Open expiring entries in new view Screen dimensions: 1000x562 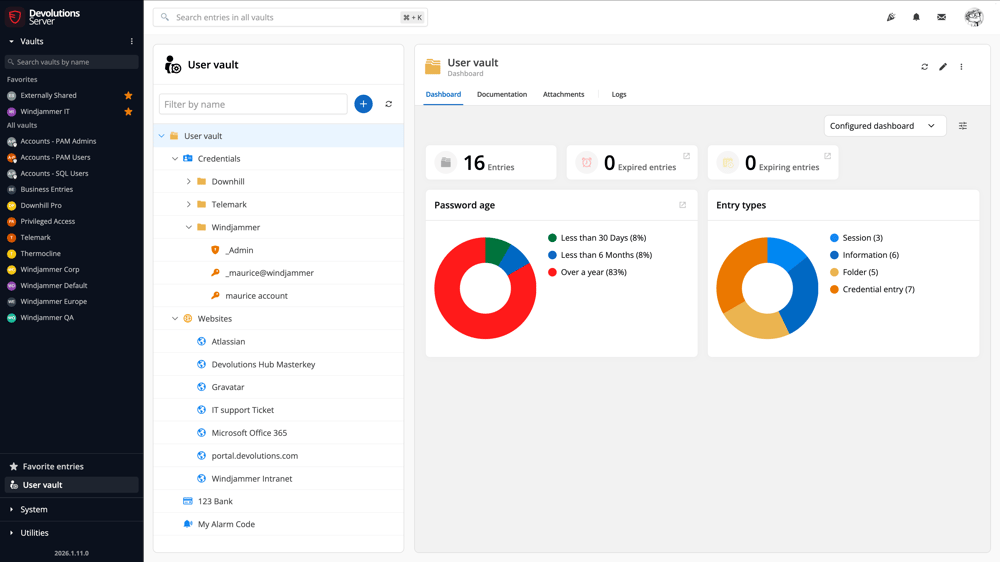[827, 156]
